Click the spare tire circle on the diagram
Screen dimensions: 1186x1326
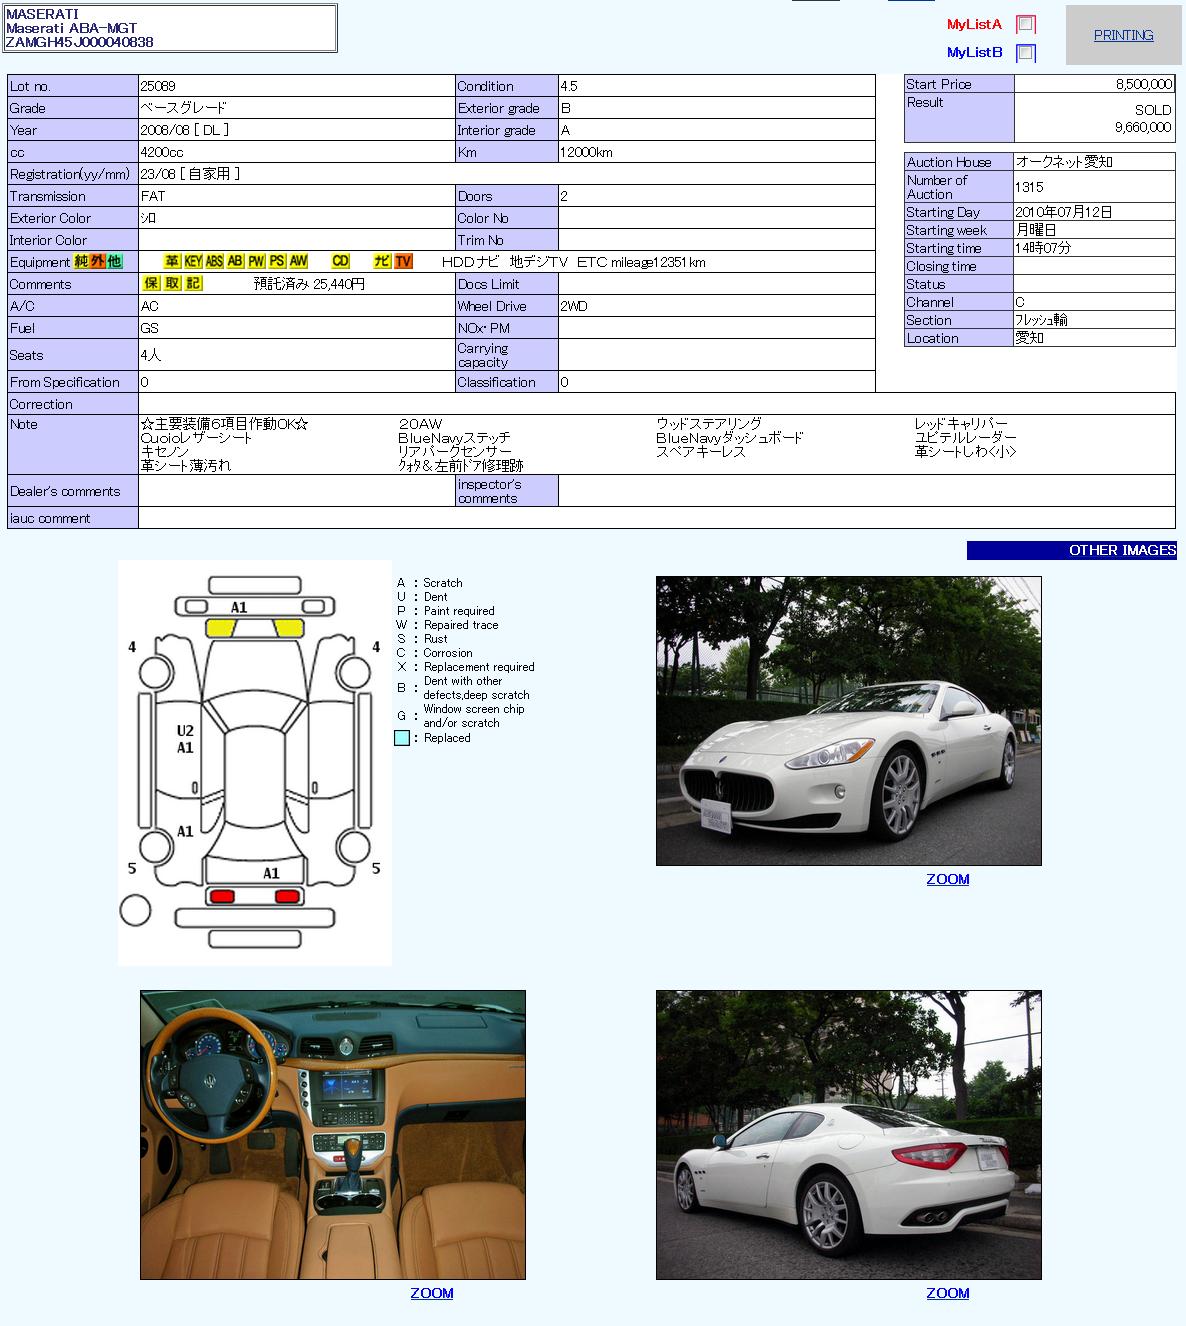[135, 910]
